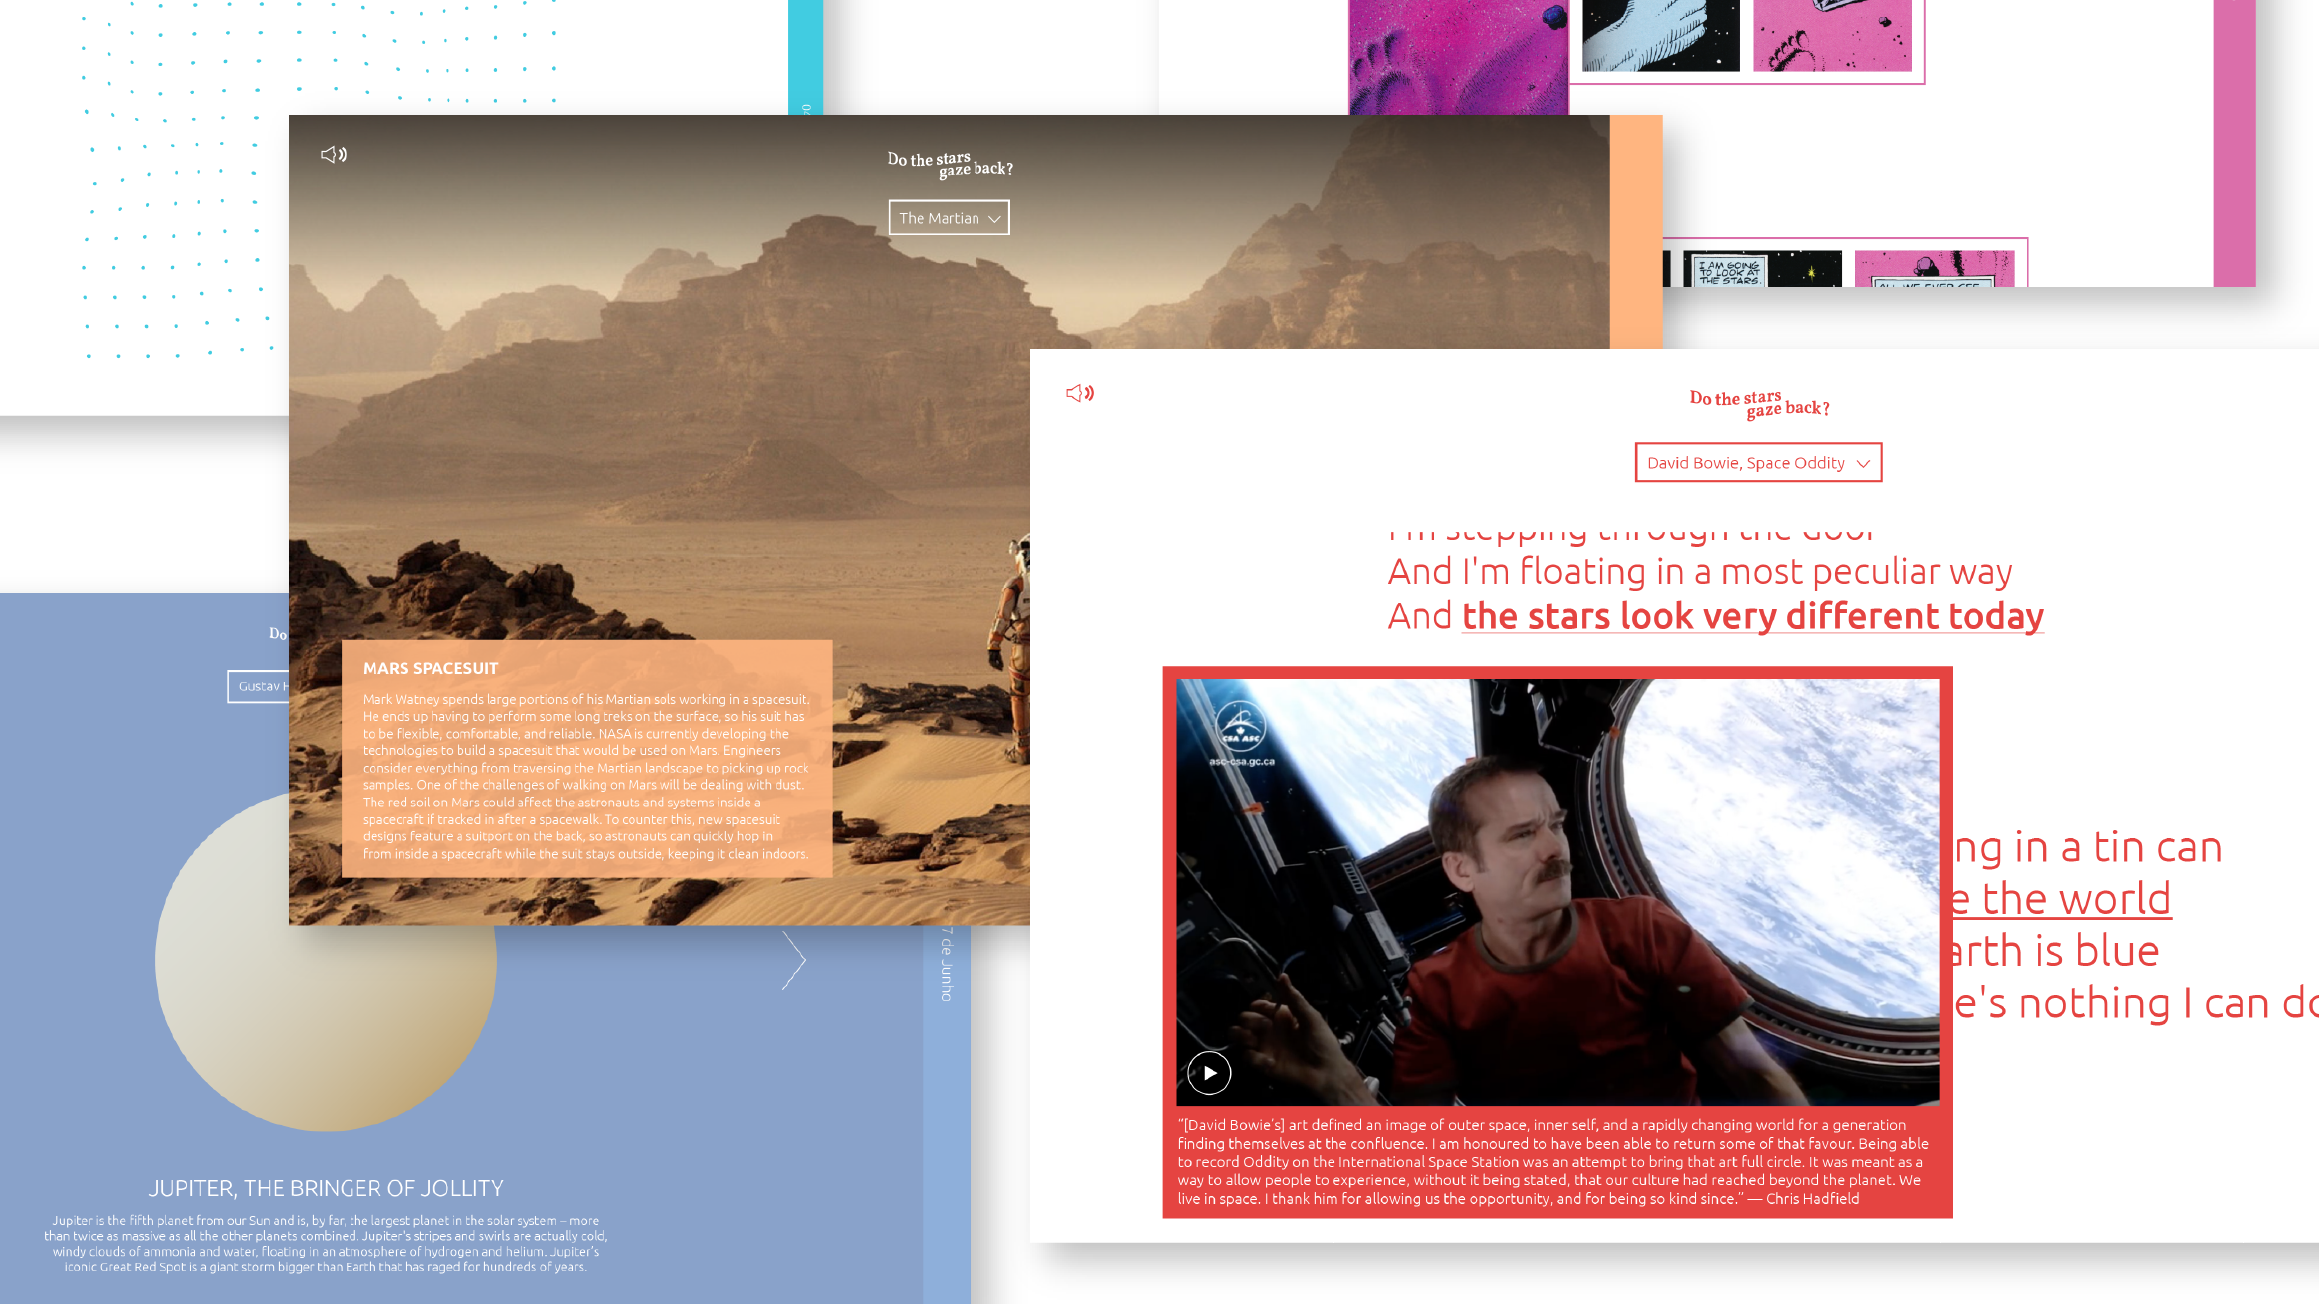This screenshot has width=2319, height=1304.
Task: Select the blue hand comic panel
Action: point(1660,35)
